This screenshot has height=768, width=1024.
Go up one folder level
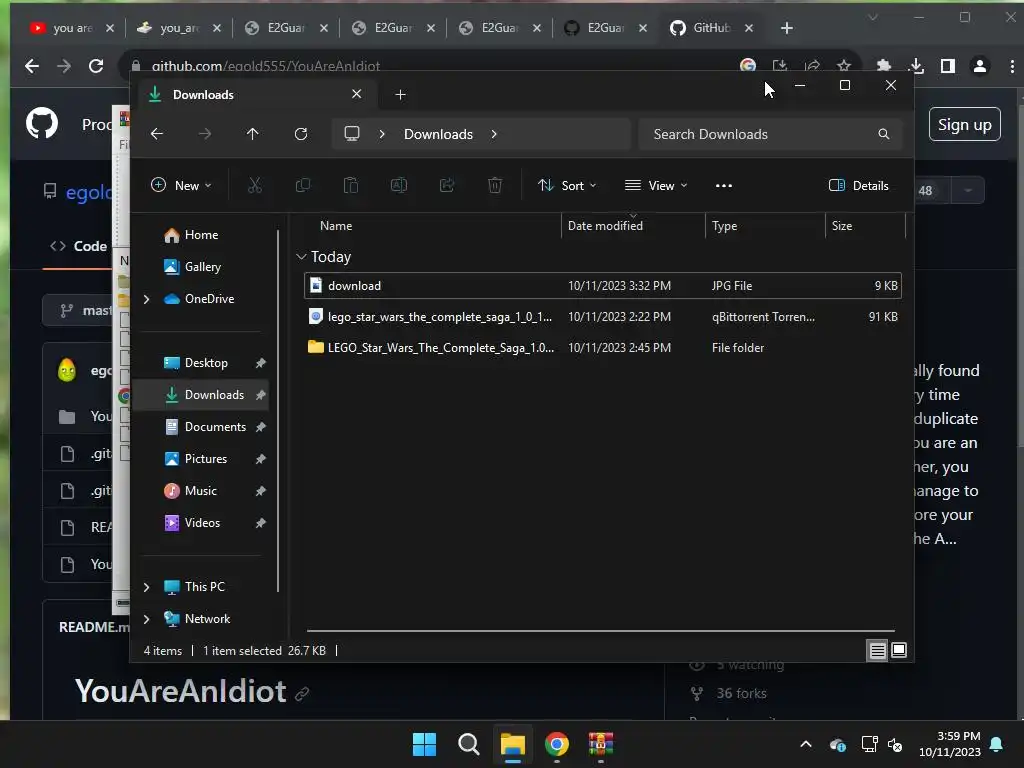pos(253,134)
